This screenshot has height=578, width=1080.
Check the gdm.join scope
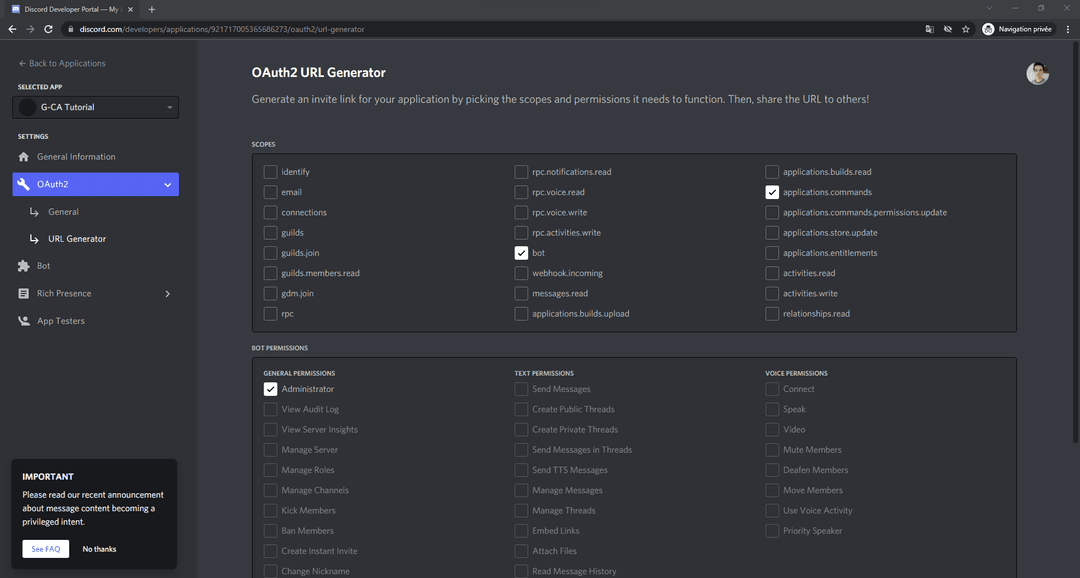(270, 293)
